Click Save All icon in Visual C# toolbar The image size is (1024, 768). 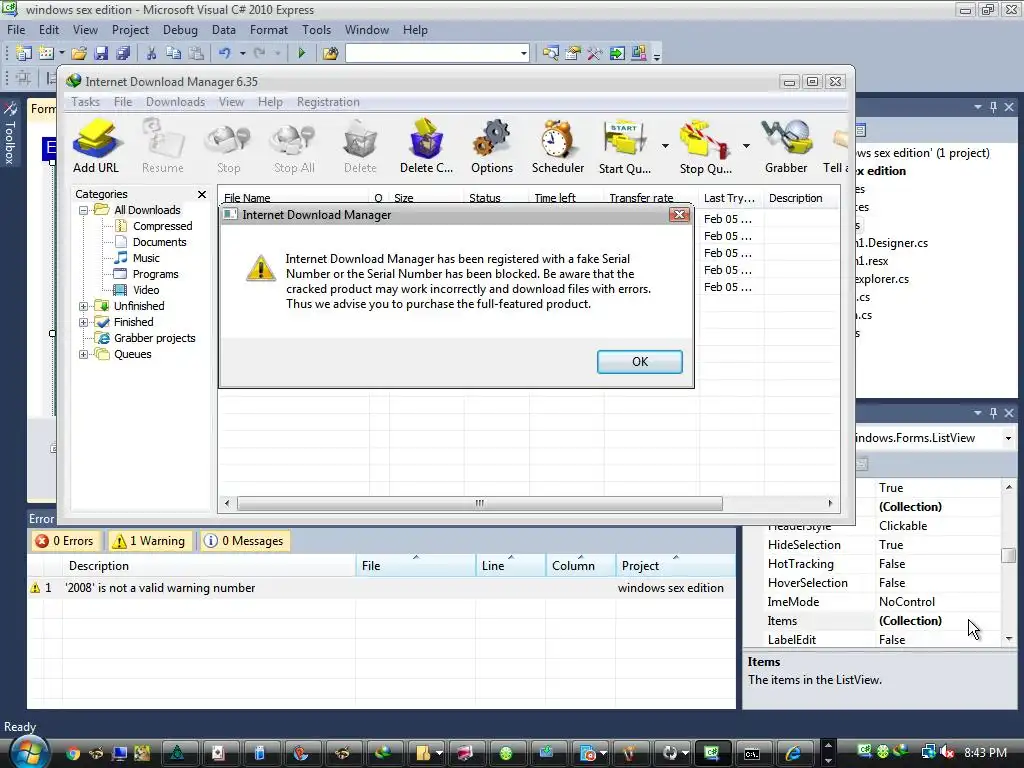123,54
